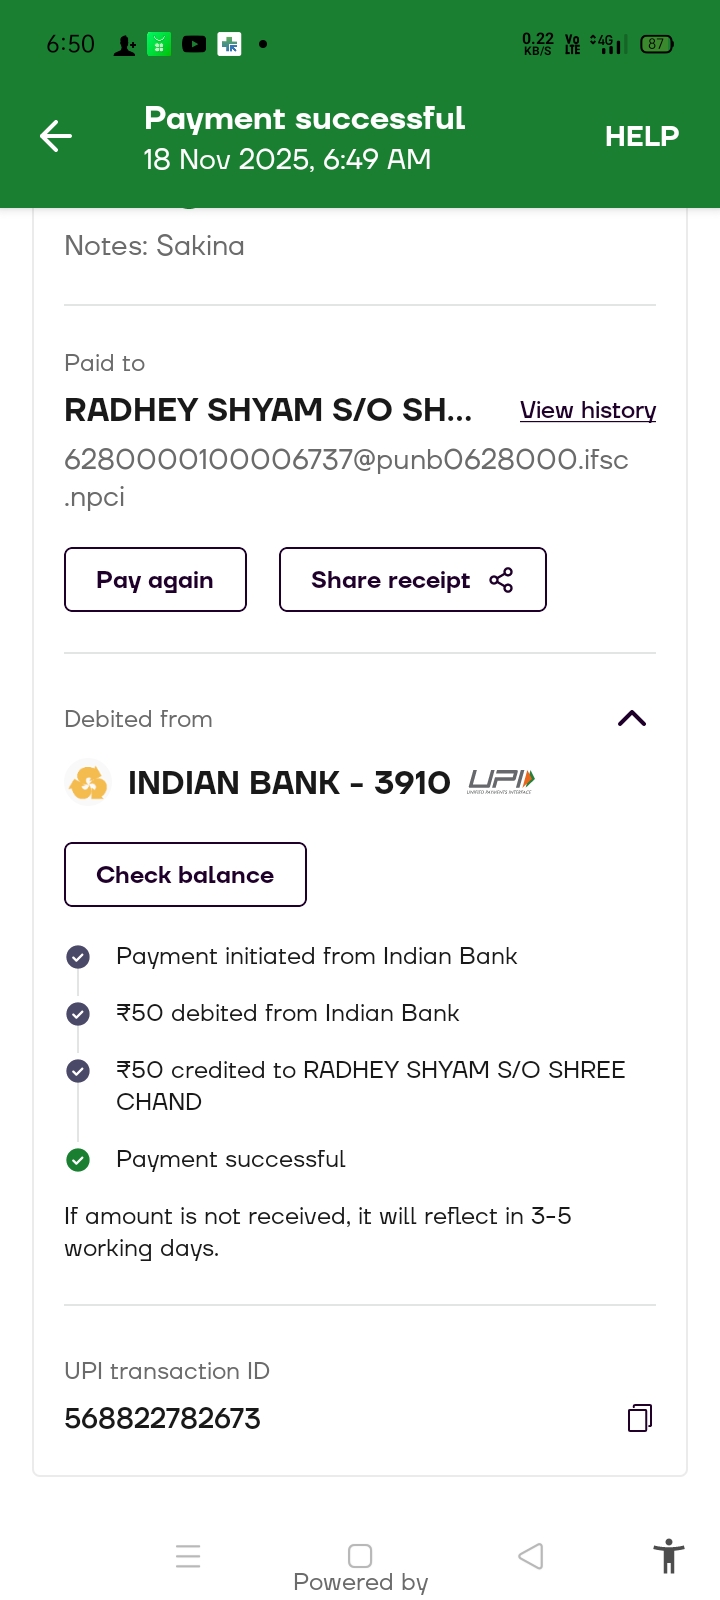
Task: Tap the UPI logo beside bank name
Action: click(501, 782)
